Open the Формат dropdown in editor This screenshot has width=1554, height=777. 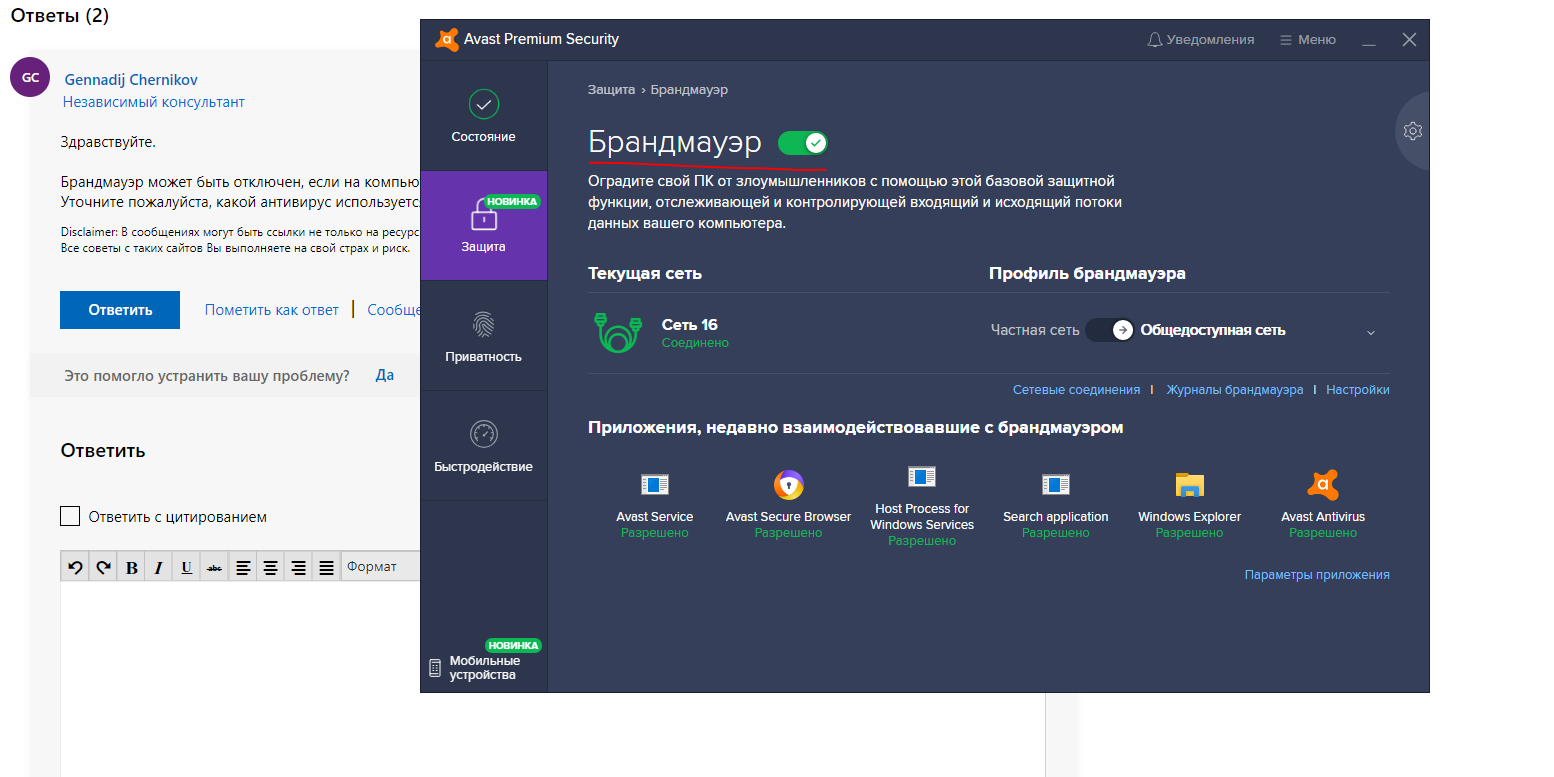pos(381,567)
